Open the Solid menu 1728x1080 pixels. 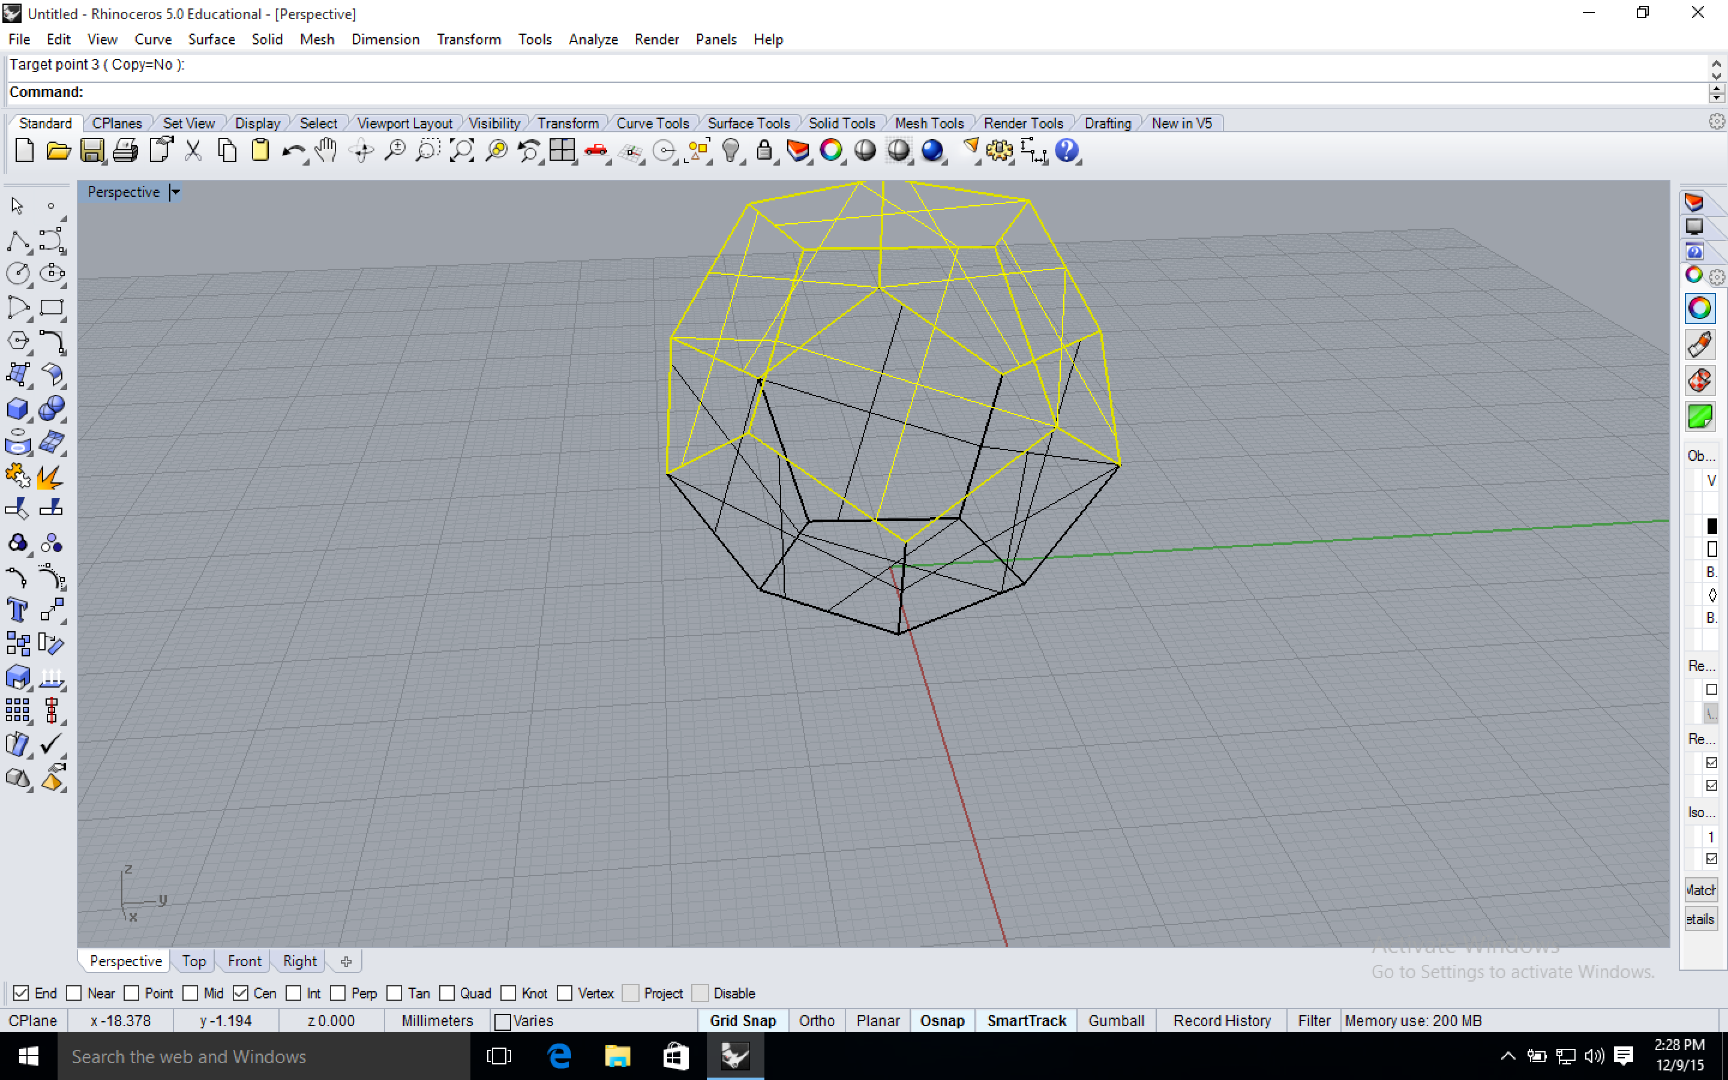(267, 39)
